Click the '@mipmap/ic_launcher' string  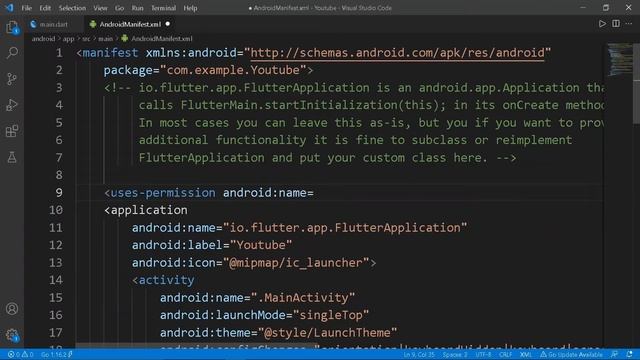tap(296, 263)
